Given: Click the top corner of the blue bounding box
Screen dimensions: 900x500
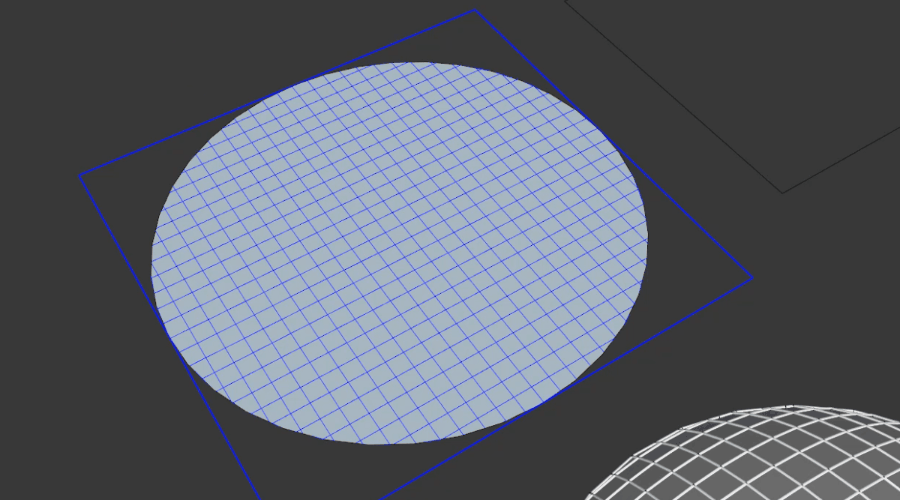Looking at the screenshot, I should (475, 11).
